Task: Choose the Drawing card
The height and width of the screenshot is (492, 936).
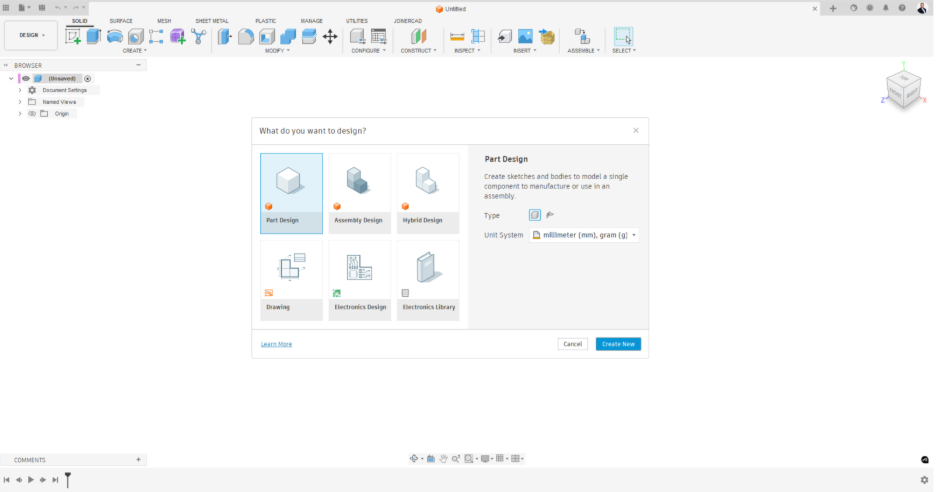Action: [x=291, y=281]
